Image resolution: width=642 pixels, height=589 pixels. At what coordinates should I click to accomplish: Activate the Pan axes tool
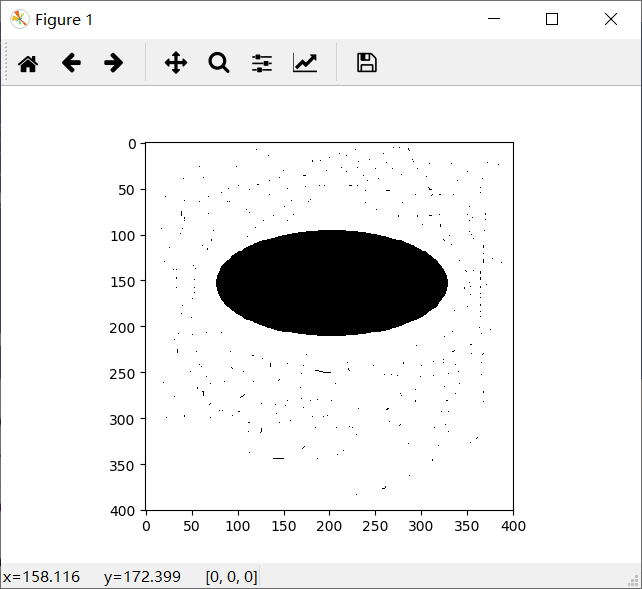tap(176, 63)
